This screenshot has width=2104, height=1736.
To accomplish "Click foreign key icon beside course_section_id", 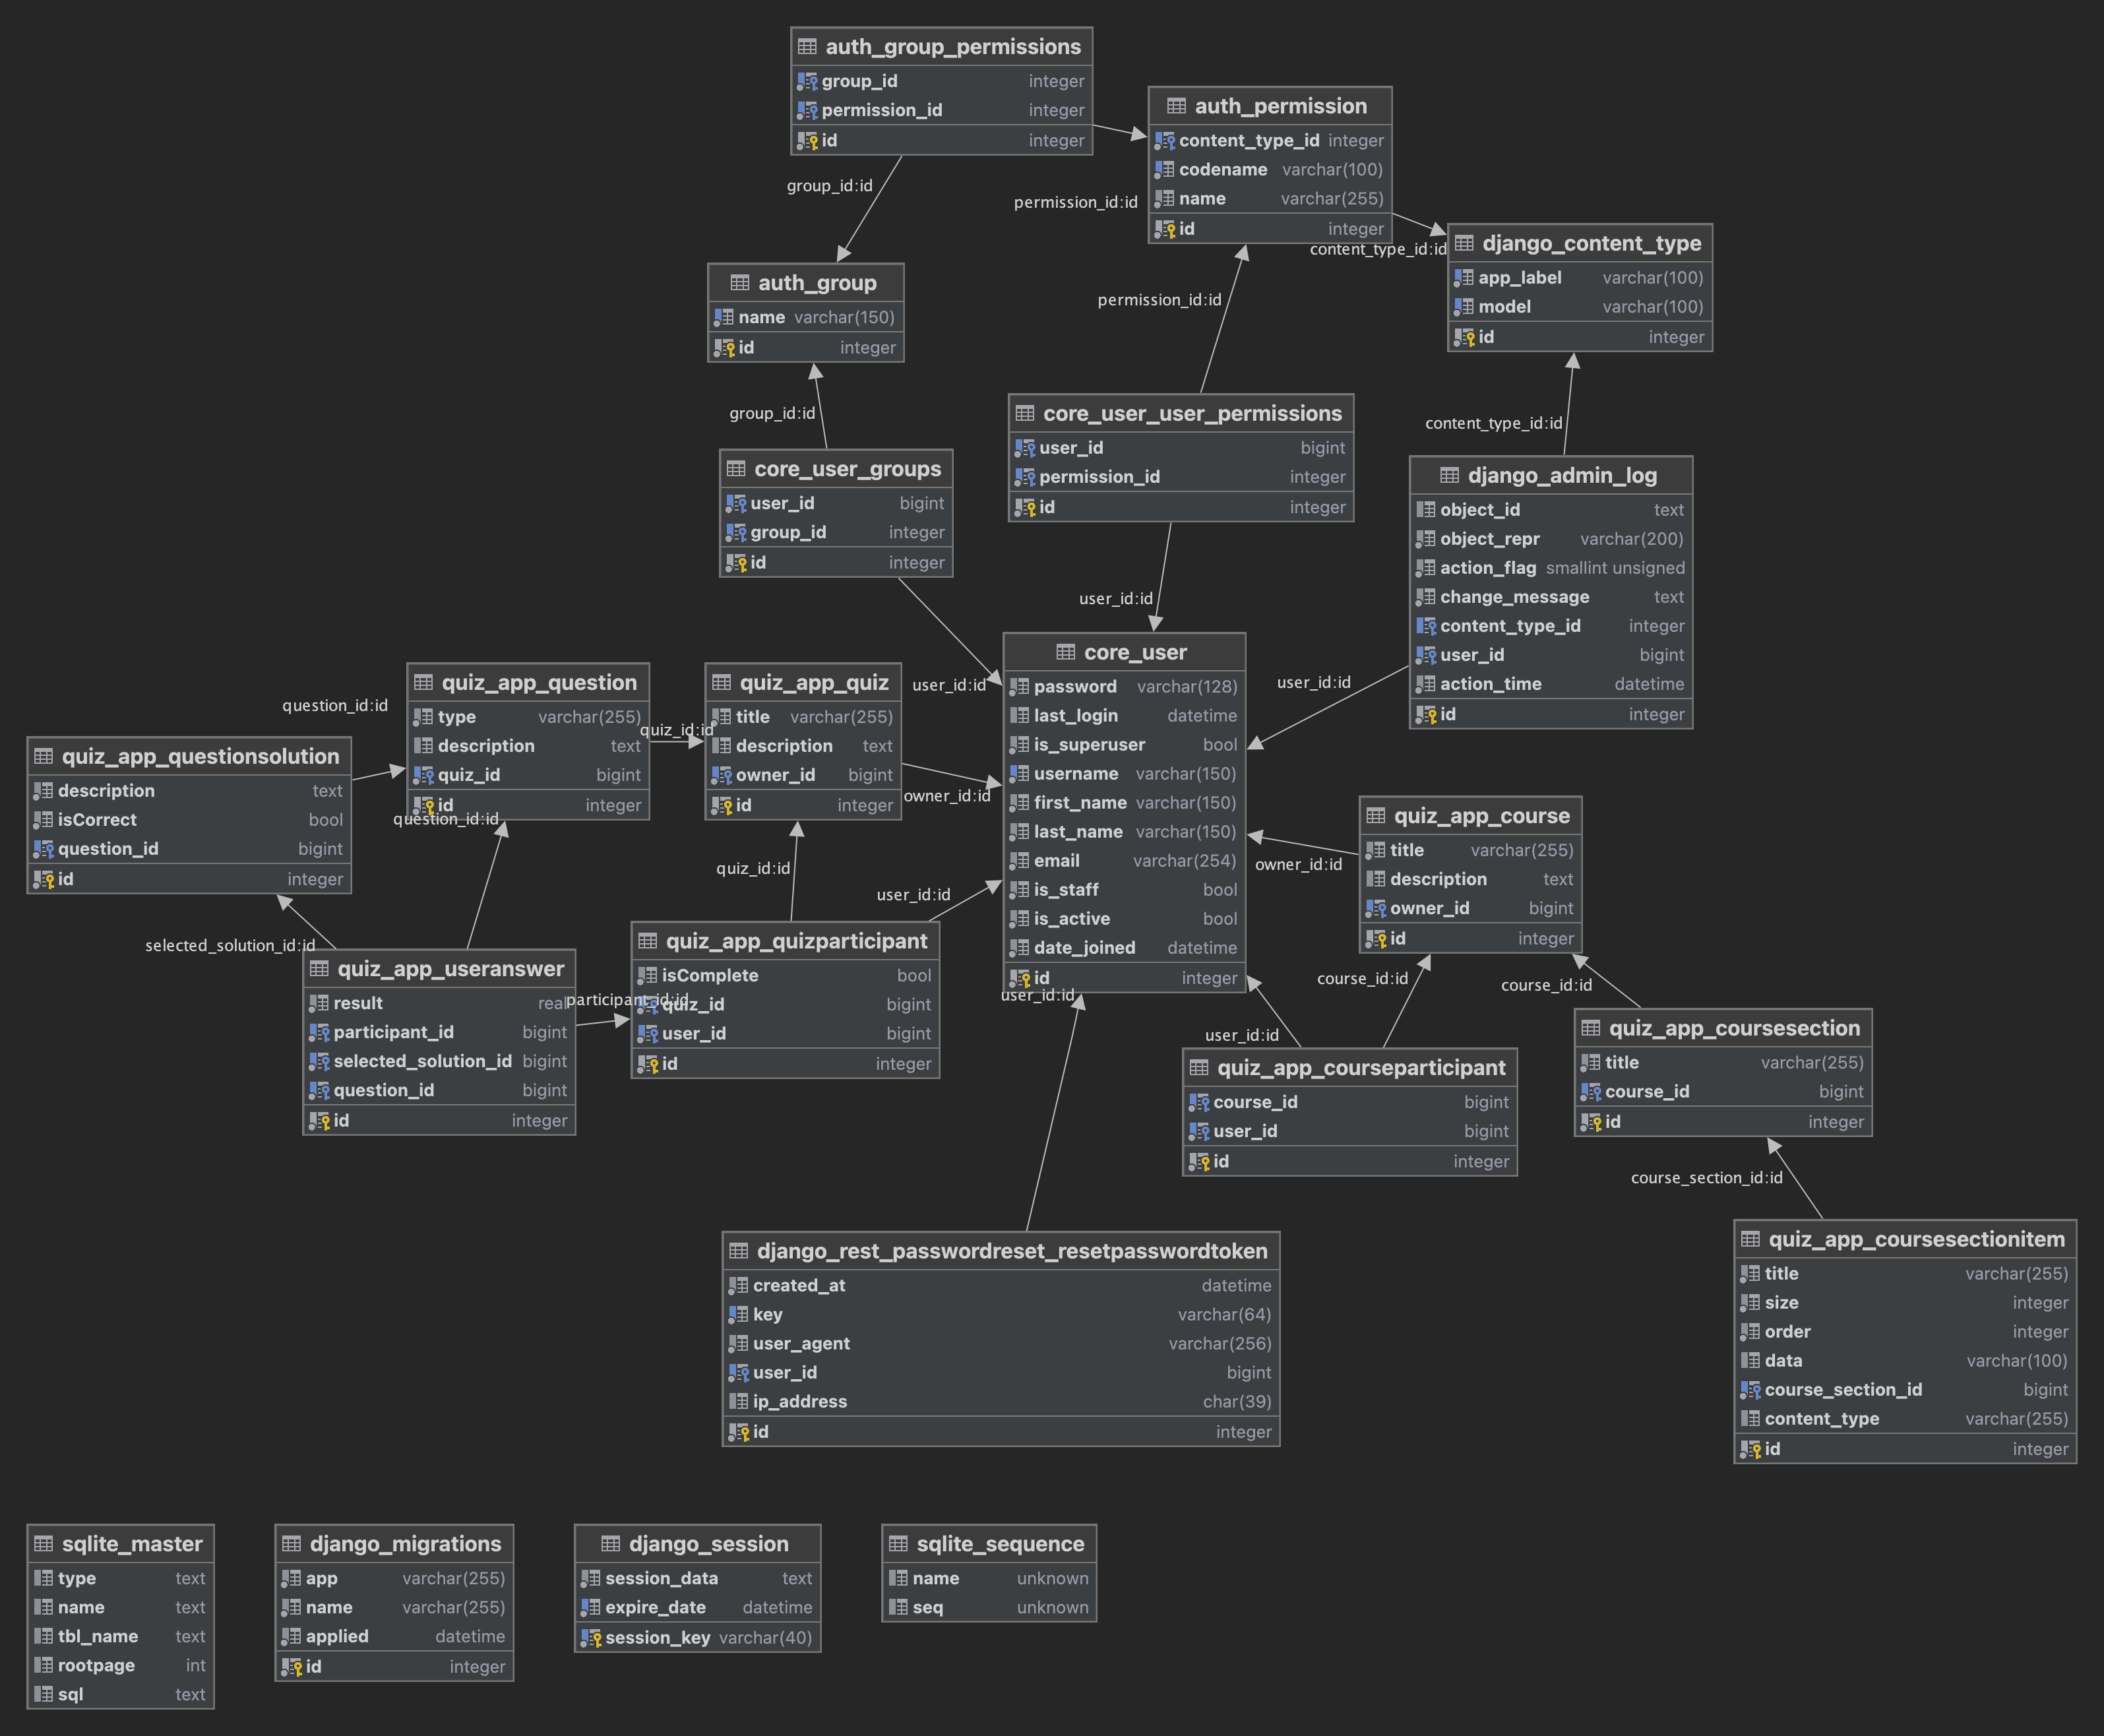I will [1750, 1390].
